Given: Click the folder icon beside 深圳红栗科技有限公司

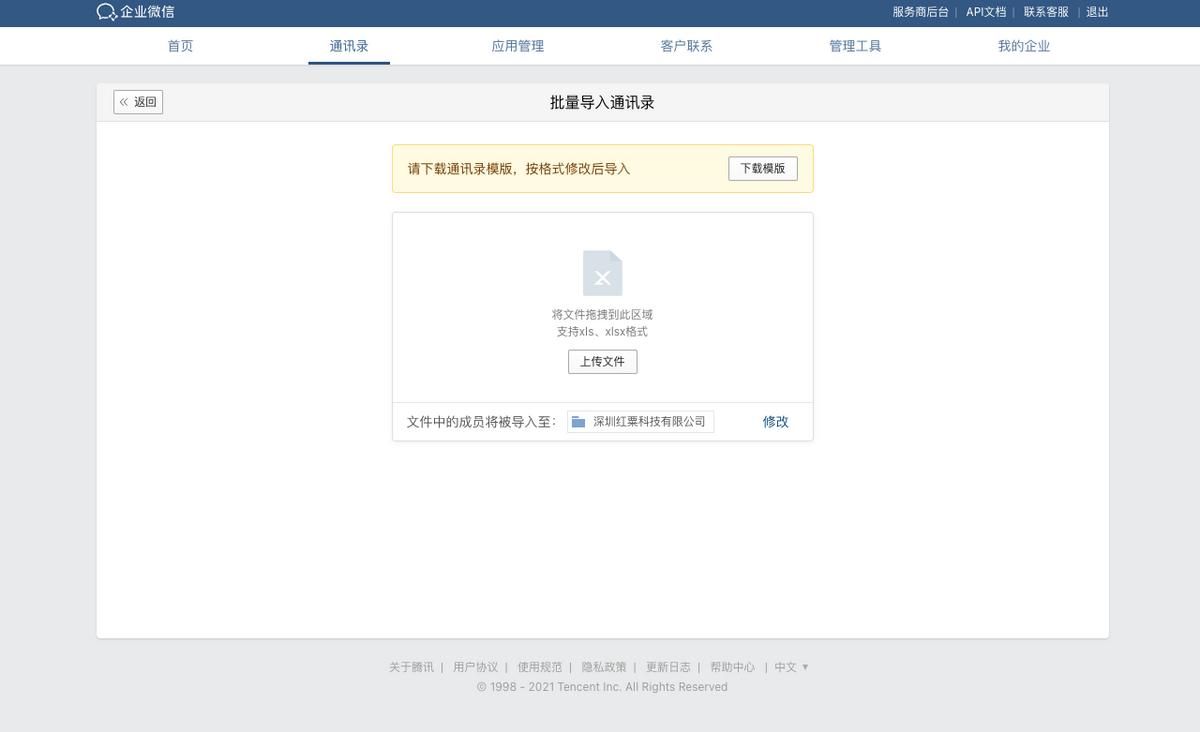Looking at the screenshot, I should [x=578, y=421].
